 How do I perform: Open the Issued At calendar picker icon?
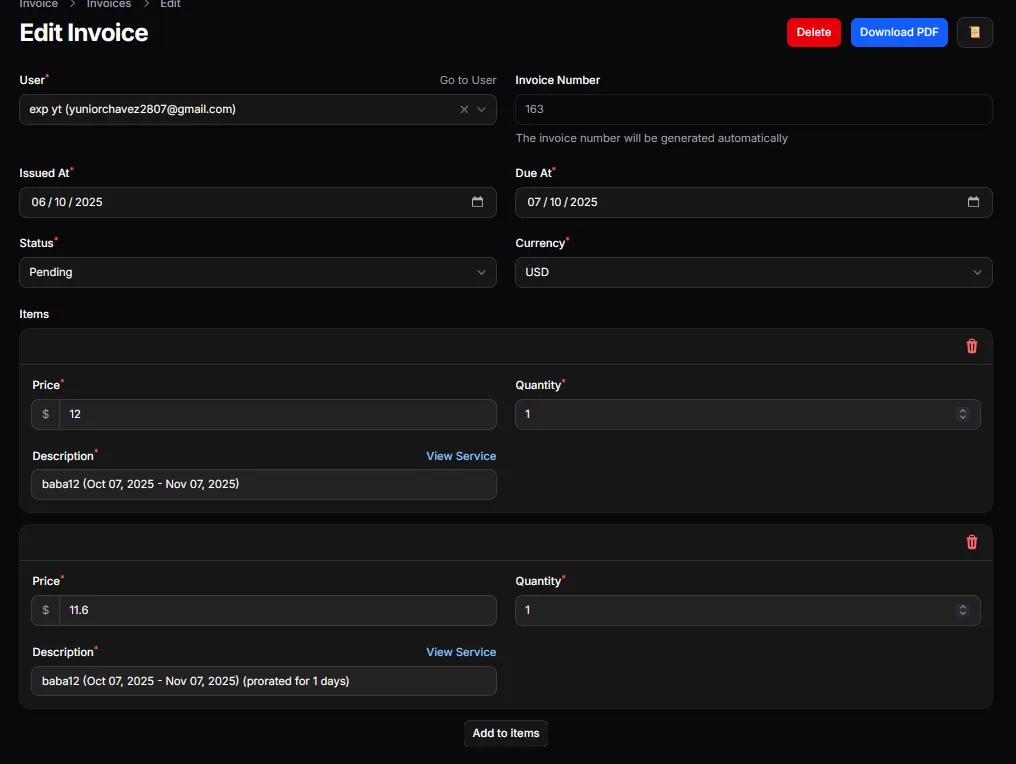click(477, 202)
